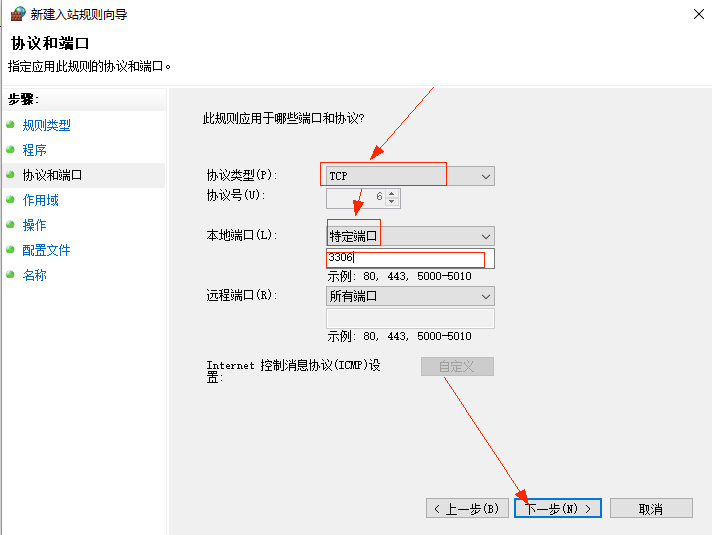This screenshot has height=535, width=712.
Task: Increase the 协议号 value with up arrow
Action: [392, 193]
